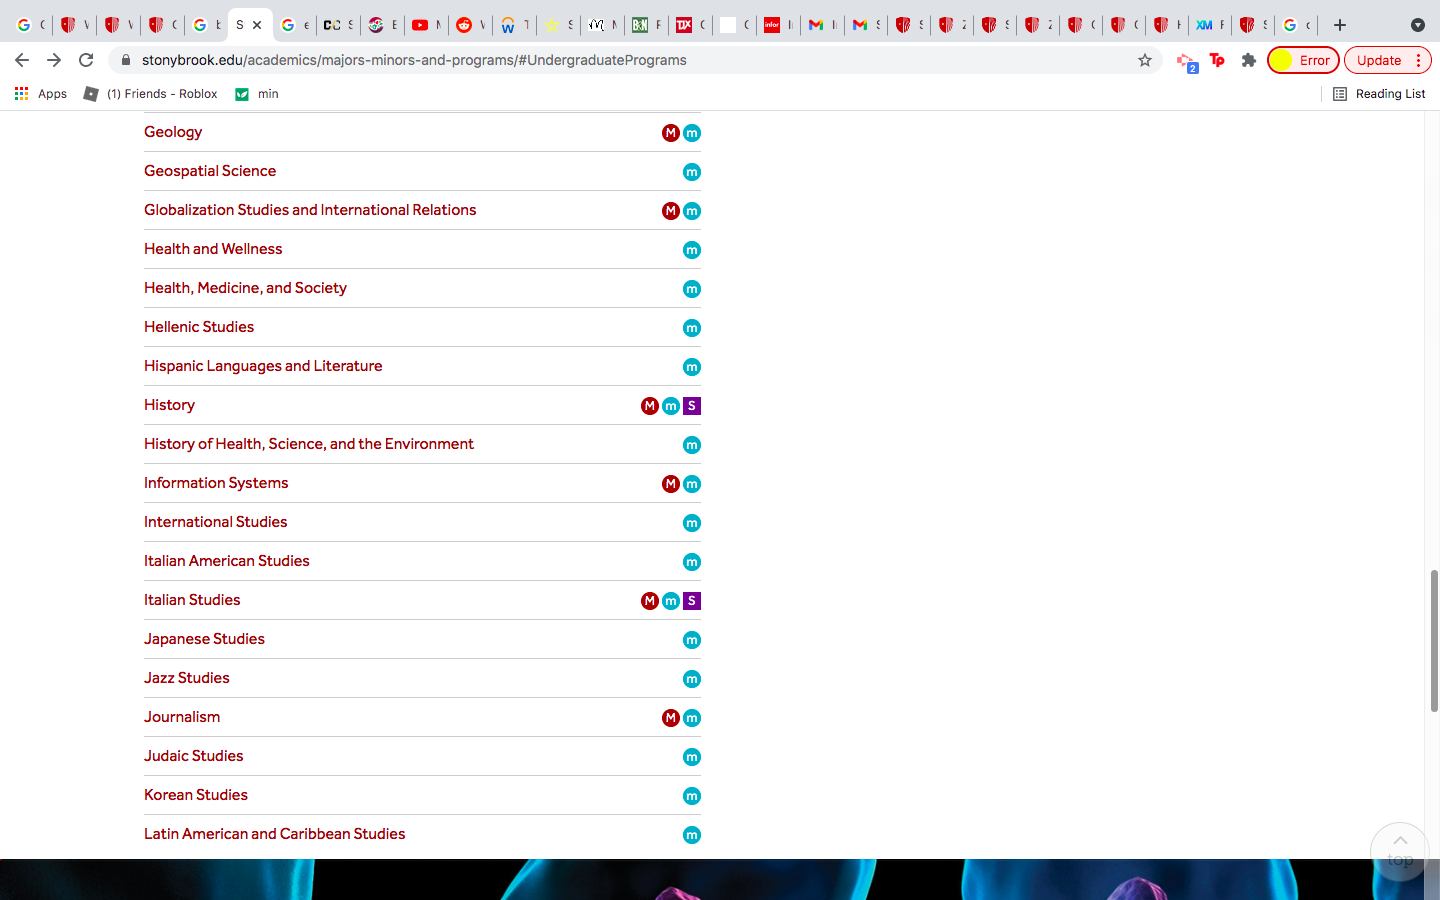
Task: Click the minor badge for Information Systems
Action: tap(692, 484)
